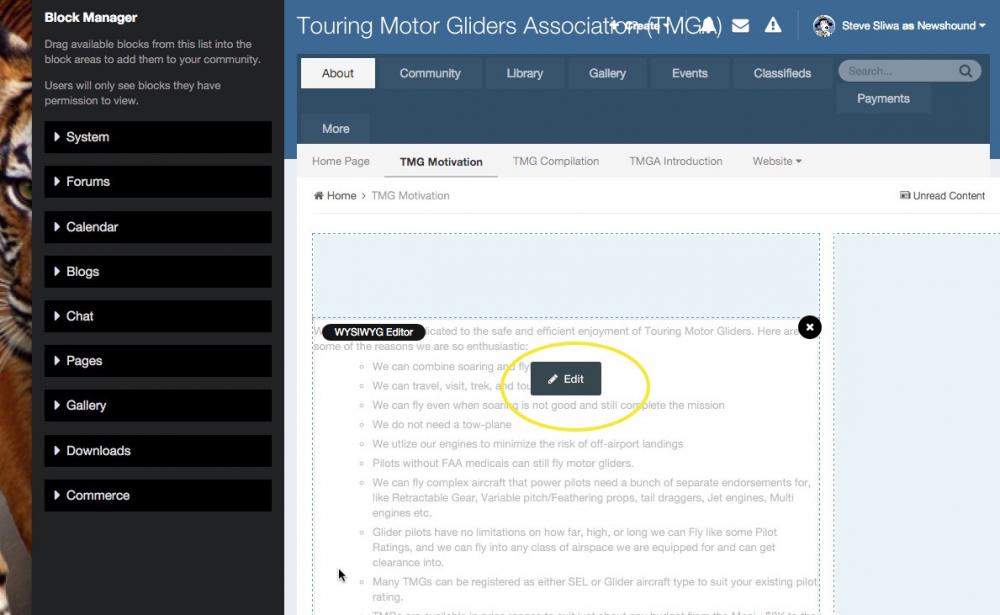Screen dimensions: 1000x615
Task: Switch to the Community tab
Action: point(430,73)
